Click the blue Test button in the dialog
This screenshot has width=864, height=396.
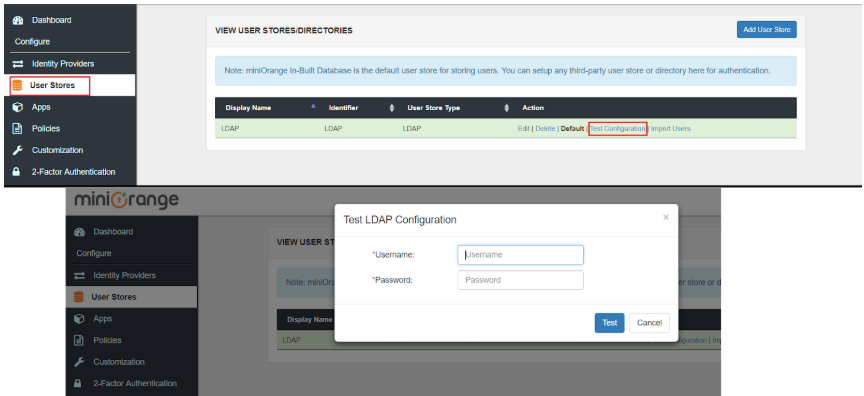click(x=609, y=323)
